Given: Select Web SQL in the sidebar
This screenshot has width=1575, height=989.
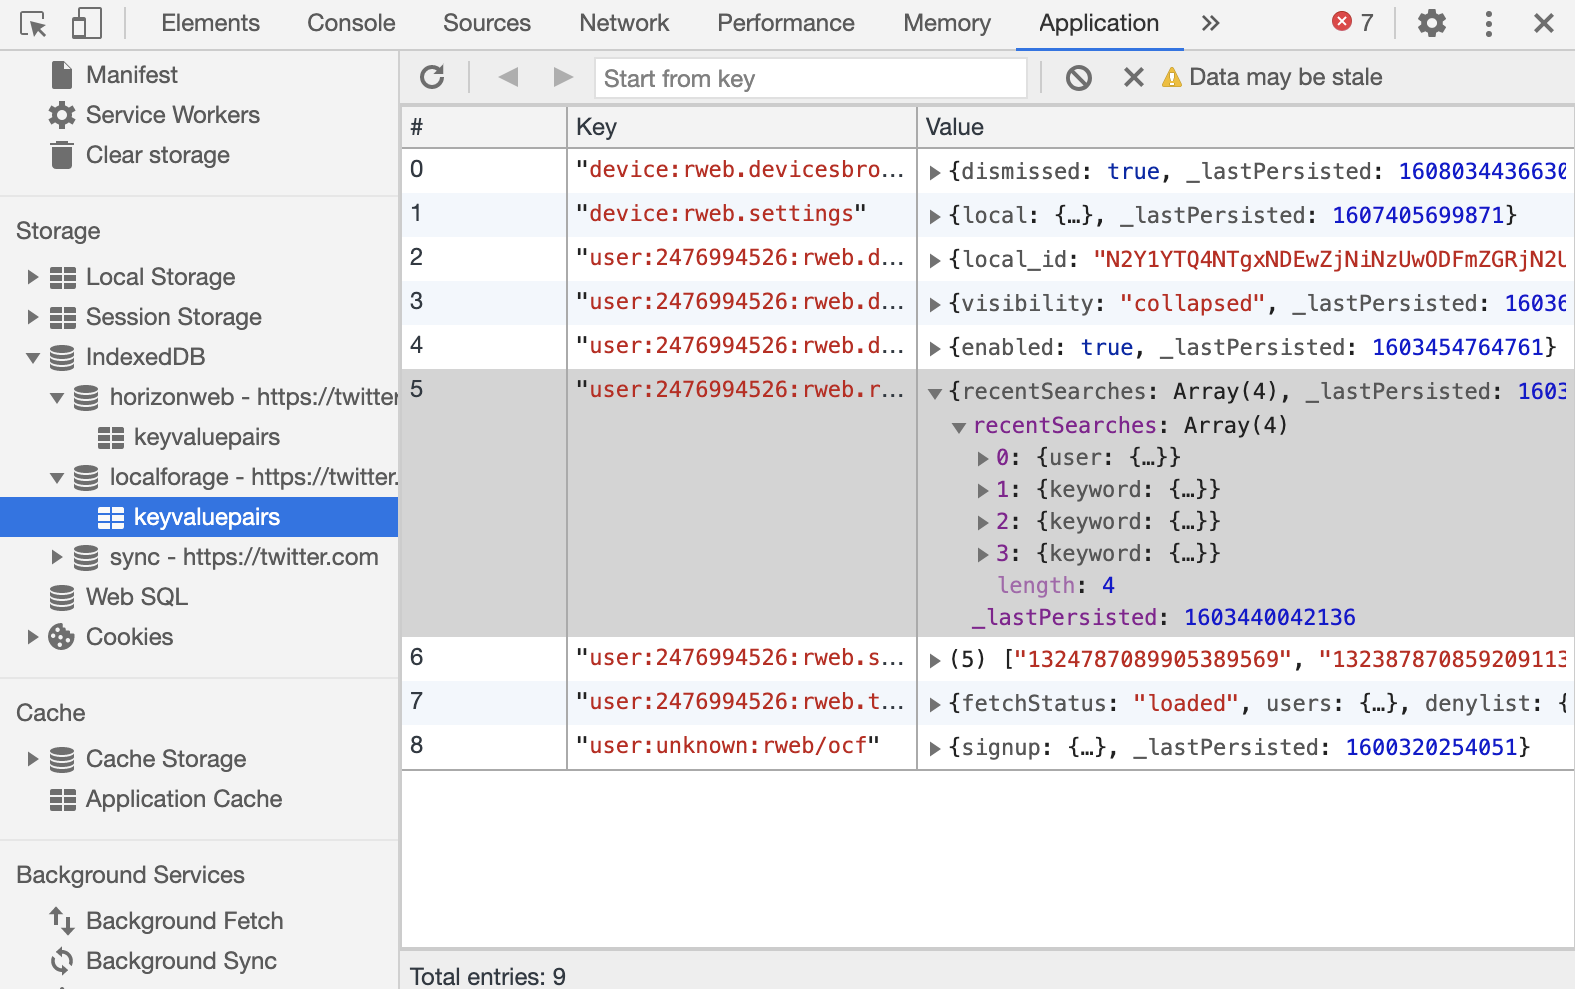Looking at the screenshot, I should tap(136, 597).
